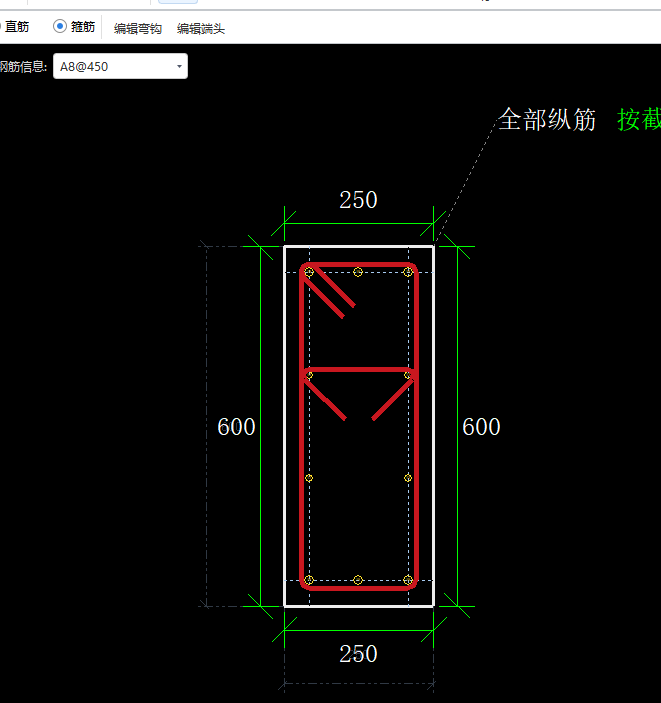Click the top 250 width dimension

click(x=358, y=200)
